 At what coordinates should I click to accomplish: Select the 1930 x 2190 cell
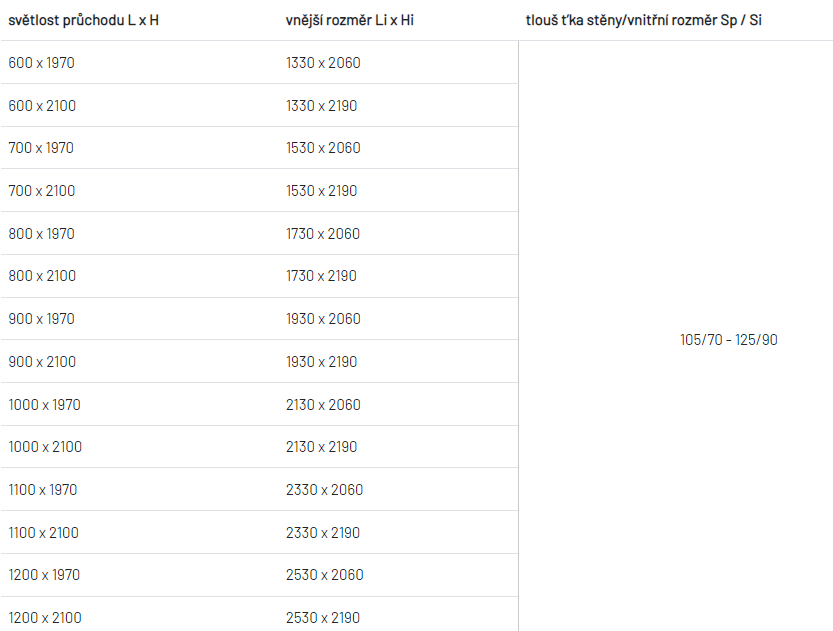pos(321,362)
